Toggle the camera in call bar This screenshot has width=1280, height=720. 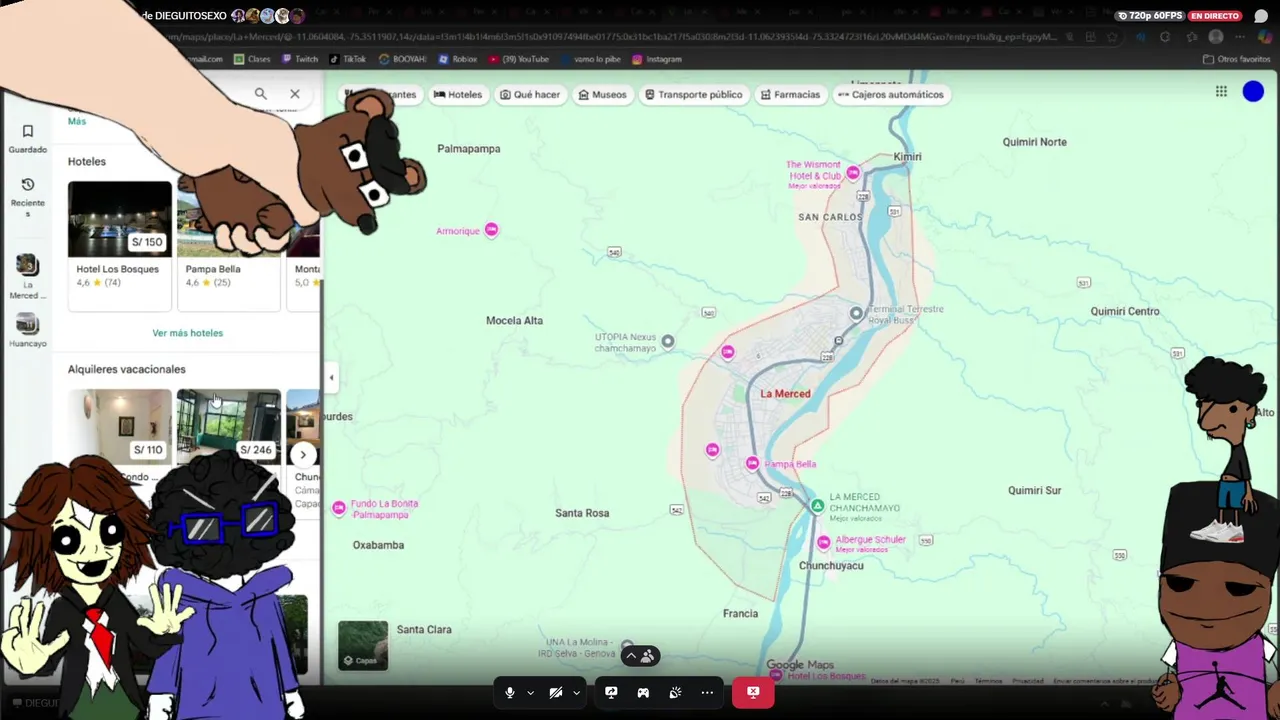(556, 692)
